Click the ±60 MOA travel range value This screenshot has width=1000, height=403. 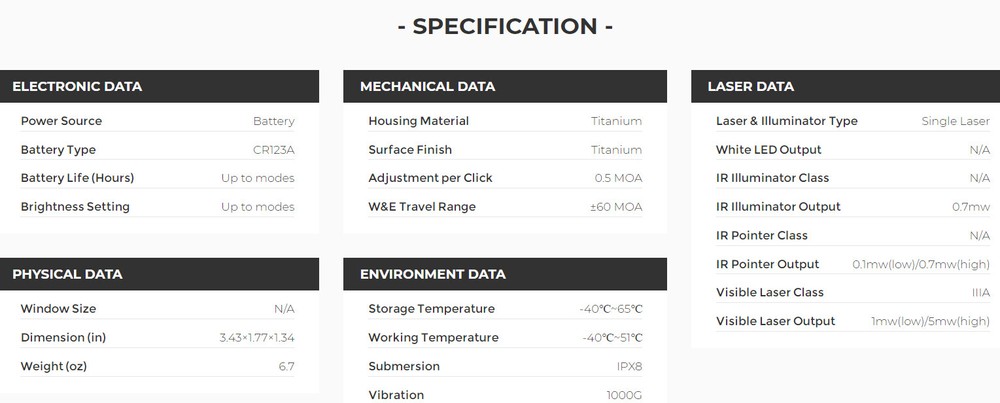[617, 207]
